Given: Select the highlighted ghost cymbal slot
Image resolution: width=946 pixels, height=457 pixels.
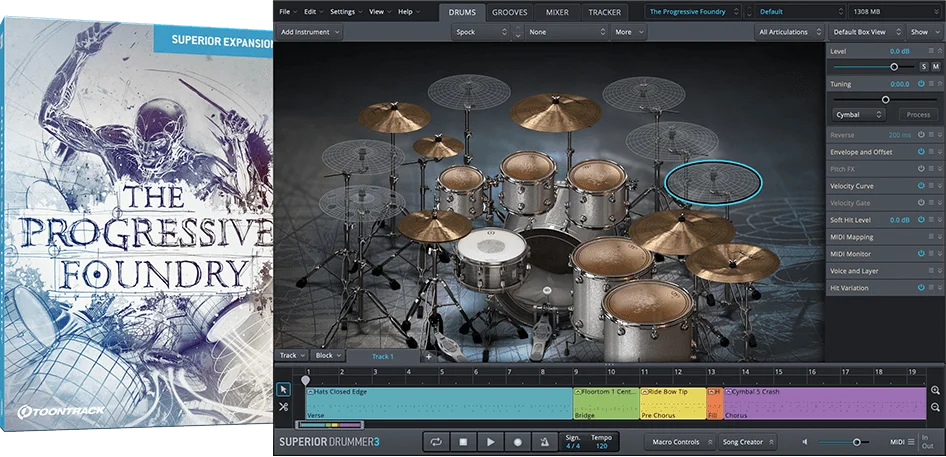Looking at the screenshot, I should [713, 183].
